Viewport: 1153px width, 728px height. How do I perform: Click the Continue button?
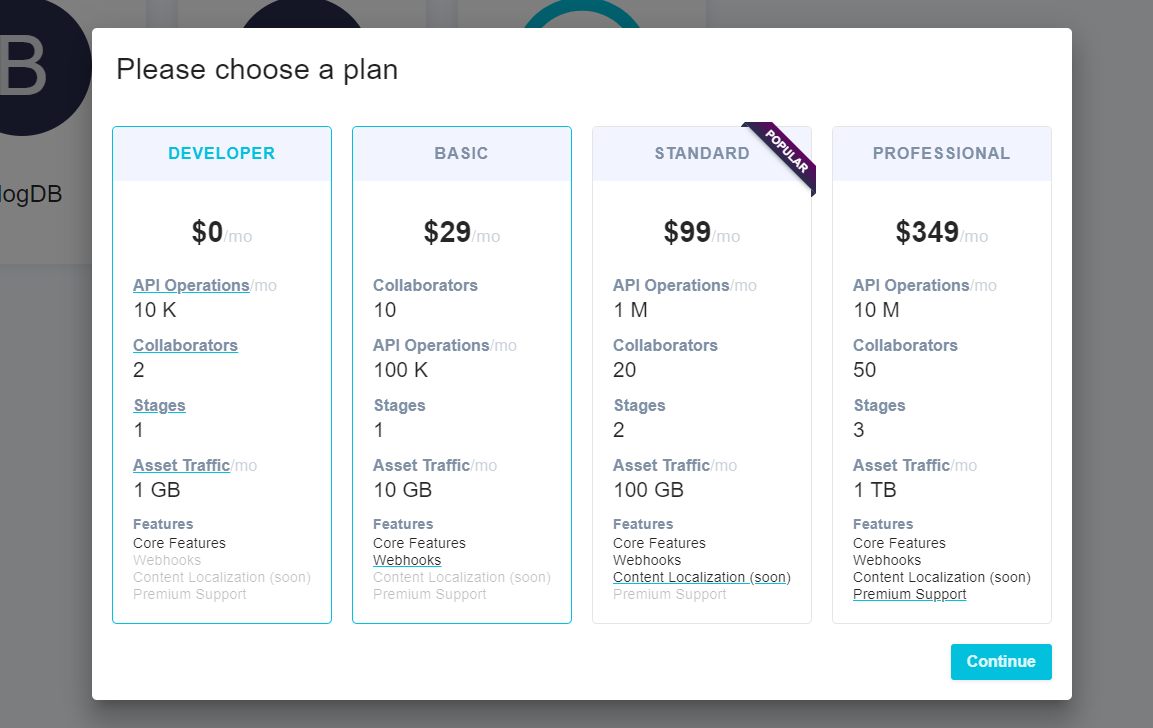(x=1001, y=661)
